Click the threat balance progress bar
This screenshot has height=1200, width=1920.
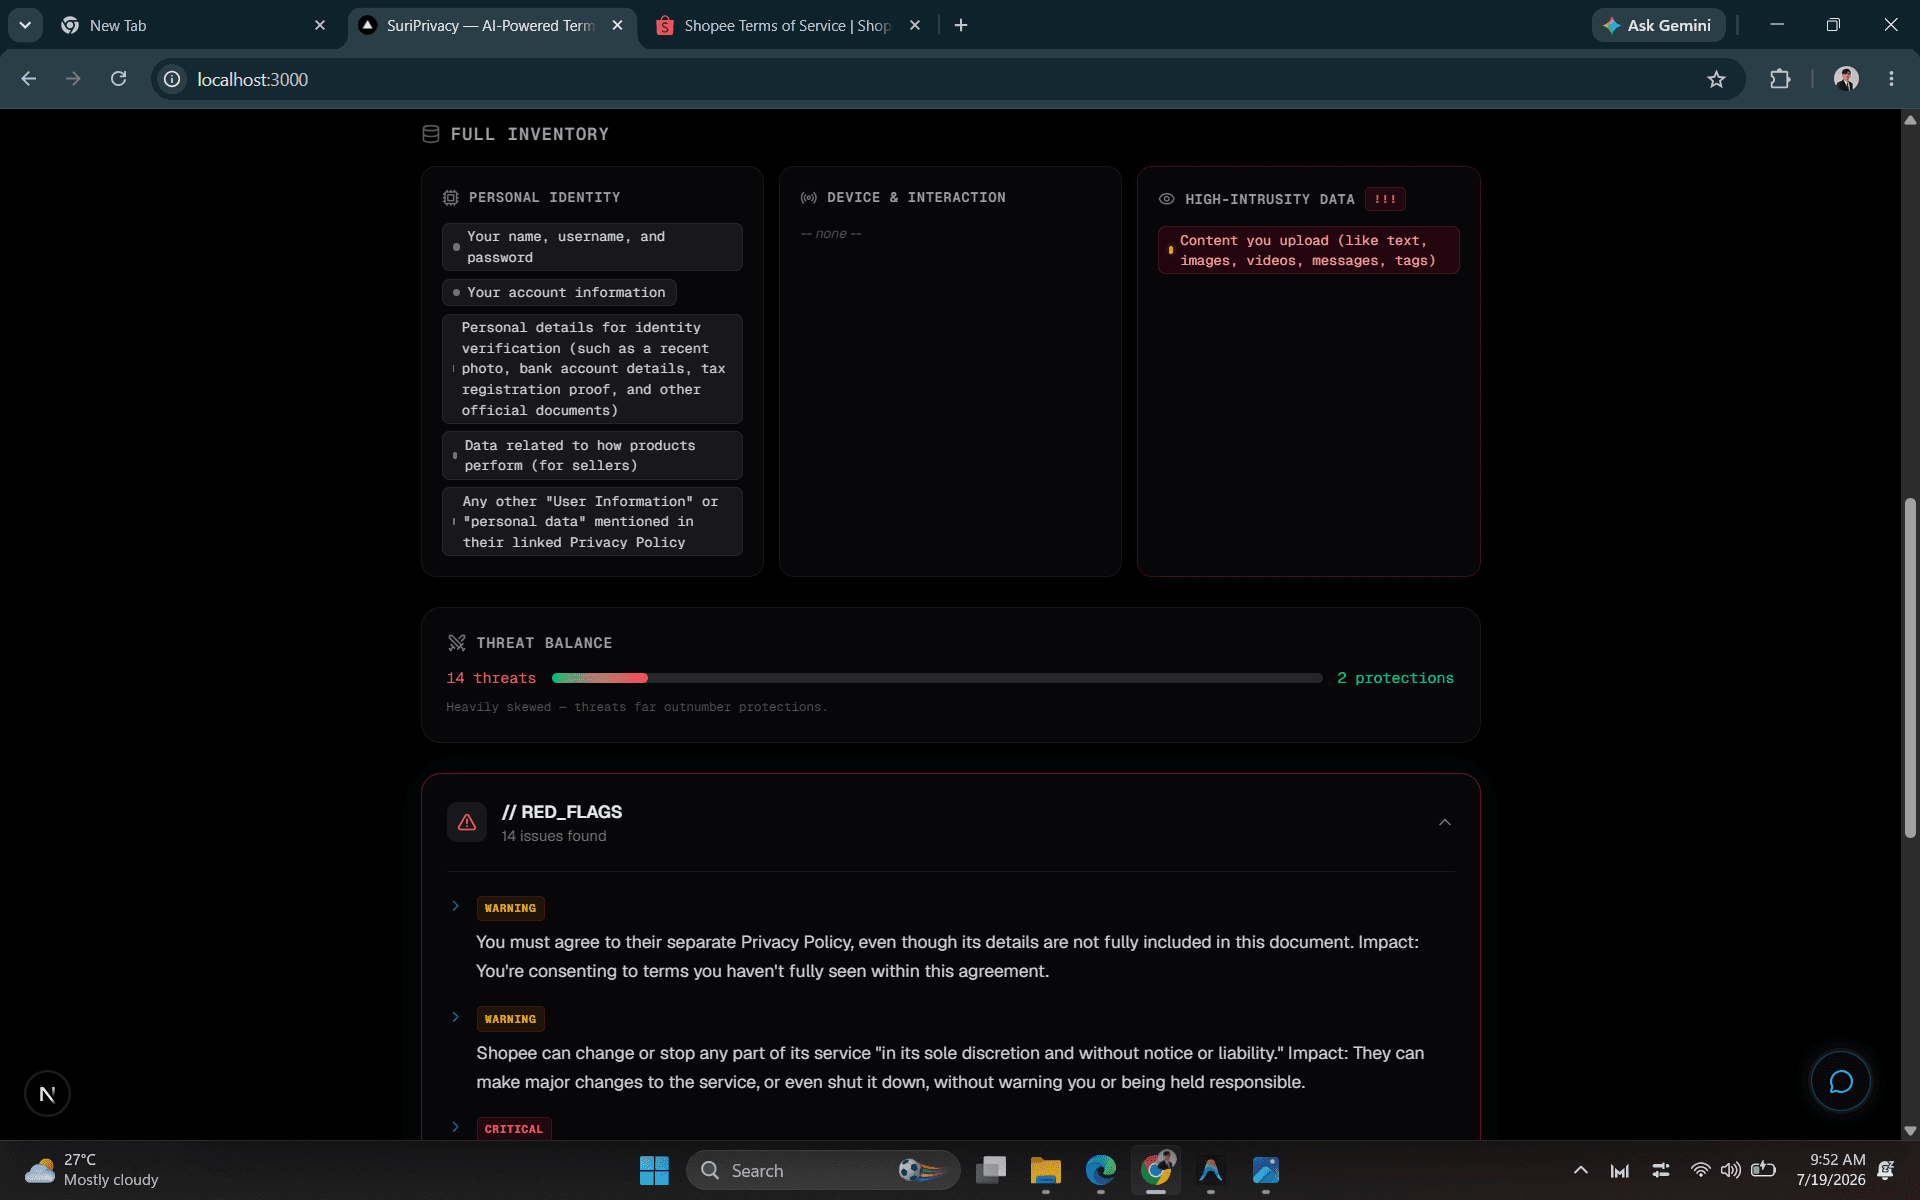click(936, 678)
